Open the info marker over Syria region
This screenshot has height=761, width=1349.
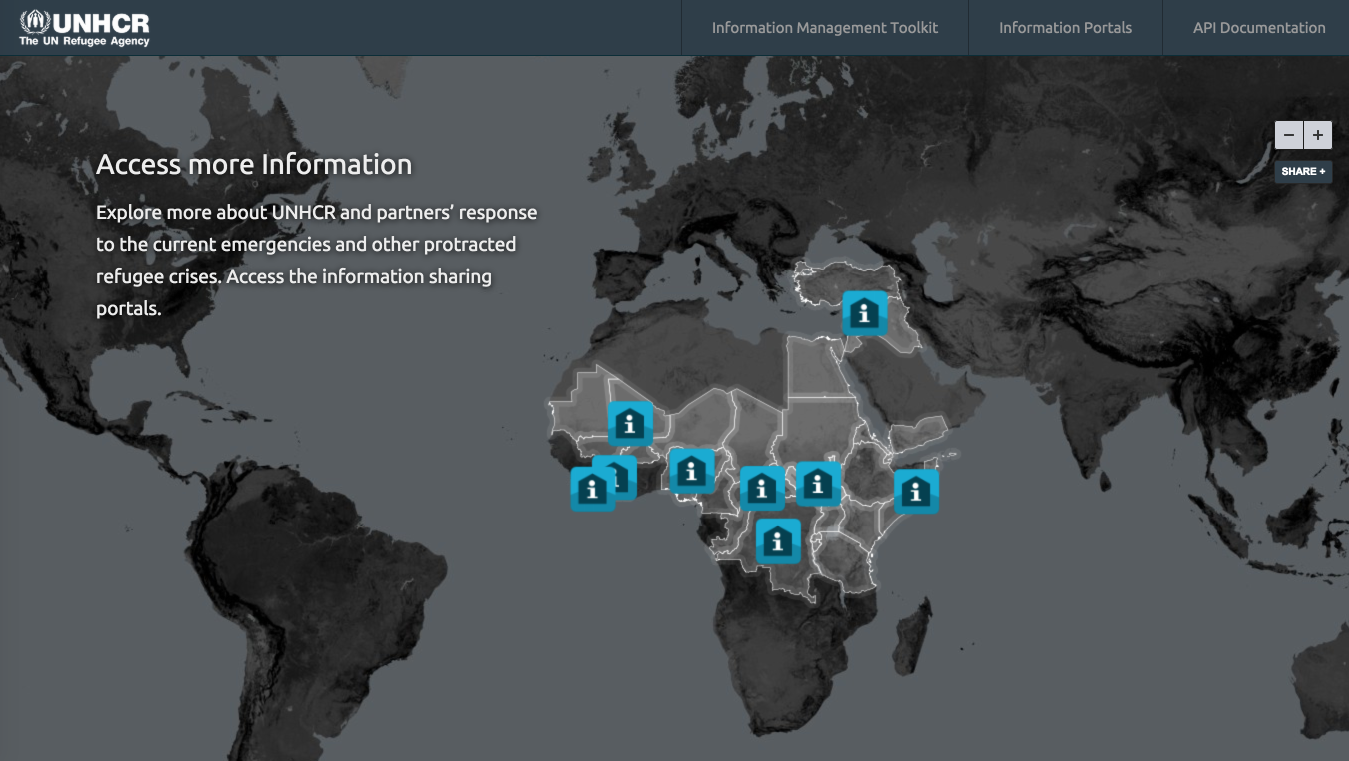(x=864, y=313)
